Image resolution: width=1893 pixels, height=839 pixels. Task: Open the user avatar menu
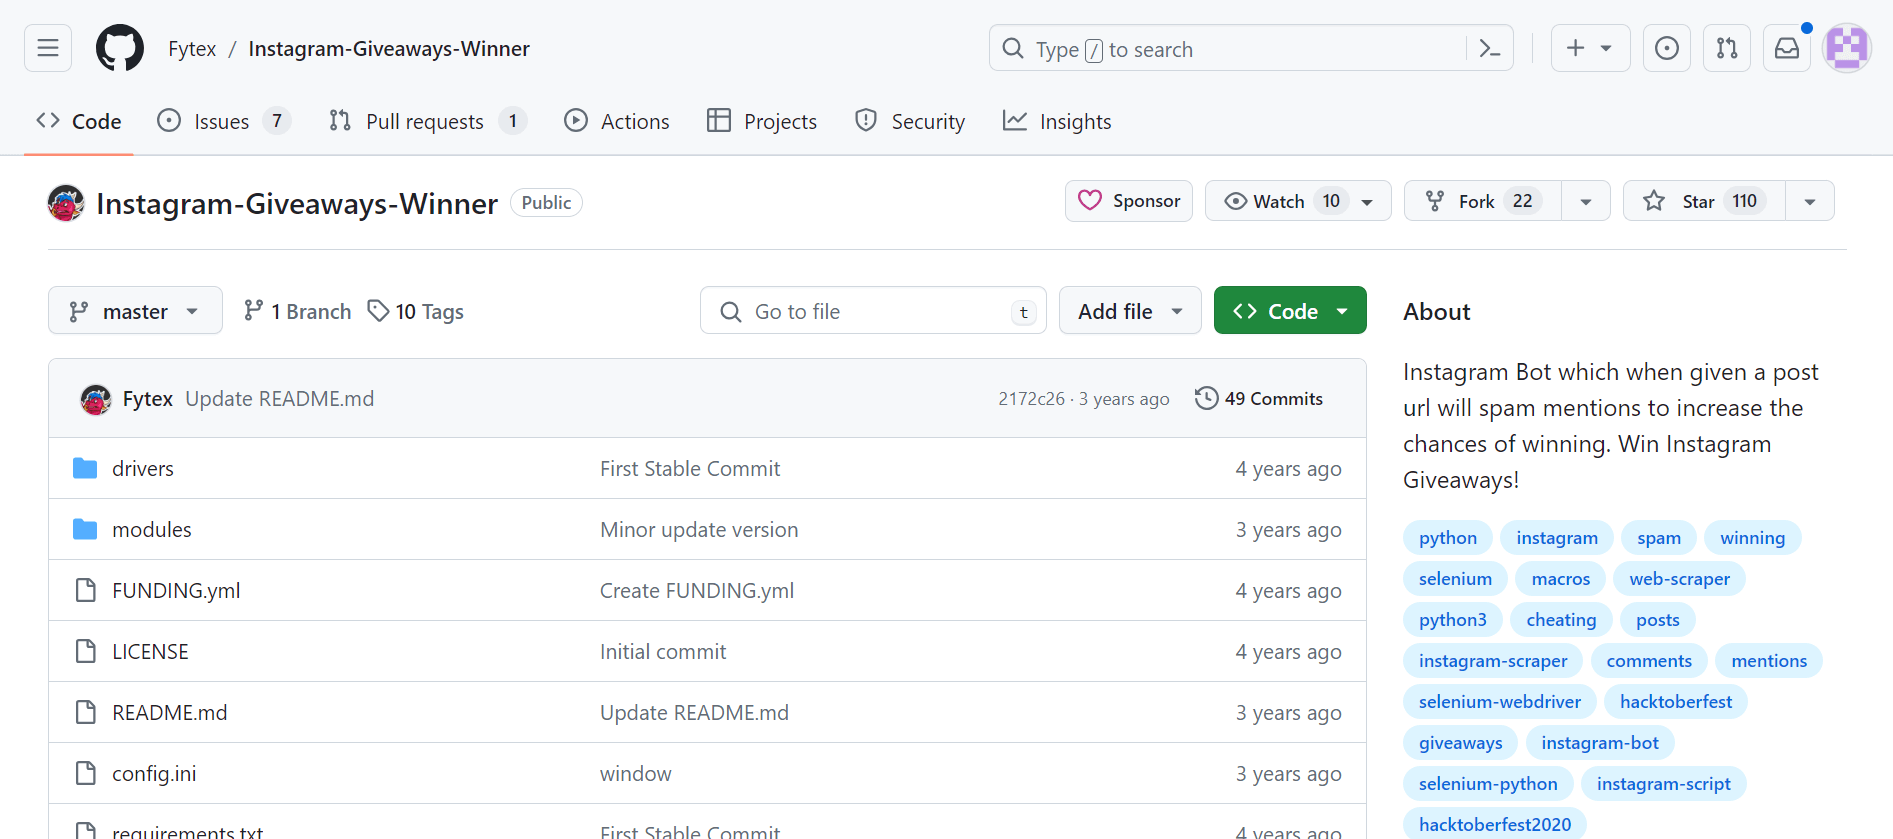click(1846, 48)
